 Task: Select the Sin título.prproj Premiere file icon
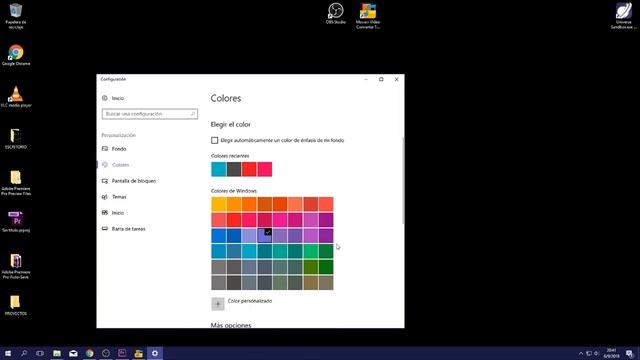click(16, 222)
